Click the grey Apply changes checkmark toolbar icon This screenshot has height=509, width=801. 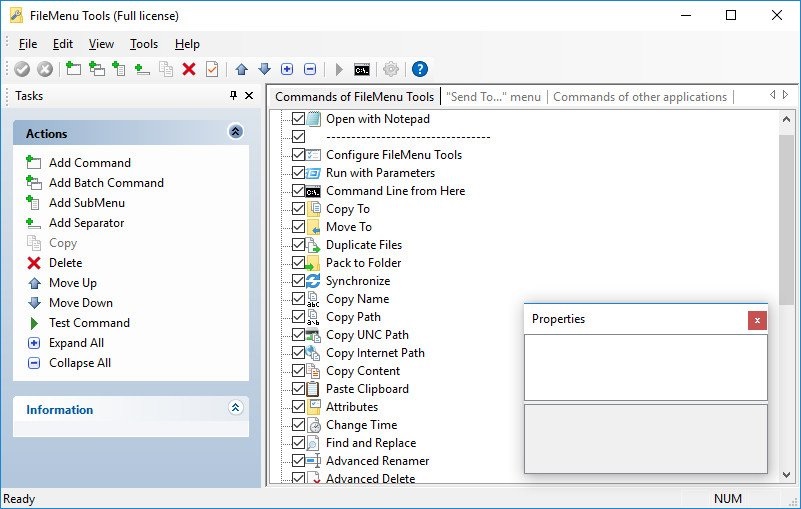22,69
